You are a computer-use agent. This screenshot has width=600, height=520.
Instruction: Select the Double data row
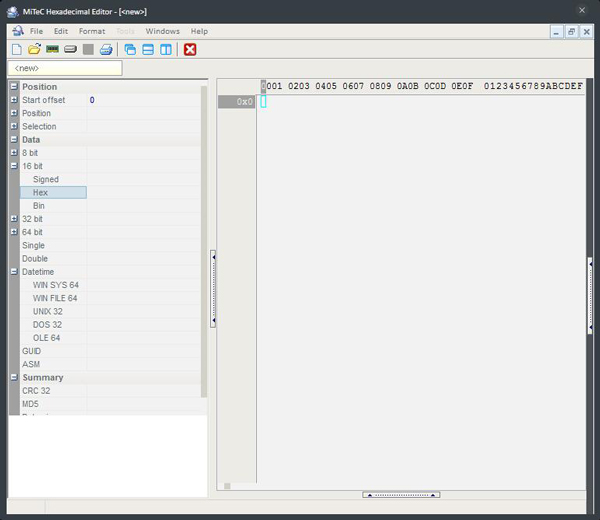(110, 259)
